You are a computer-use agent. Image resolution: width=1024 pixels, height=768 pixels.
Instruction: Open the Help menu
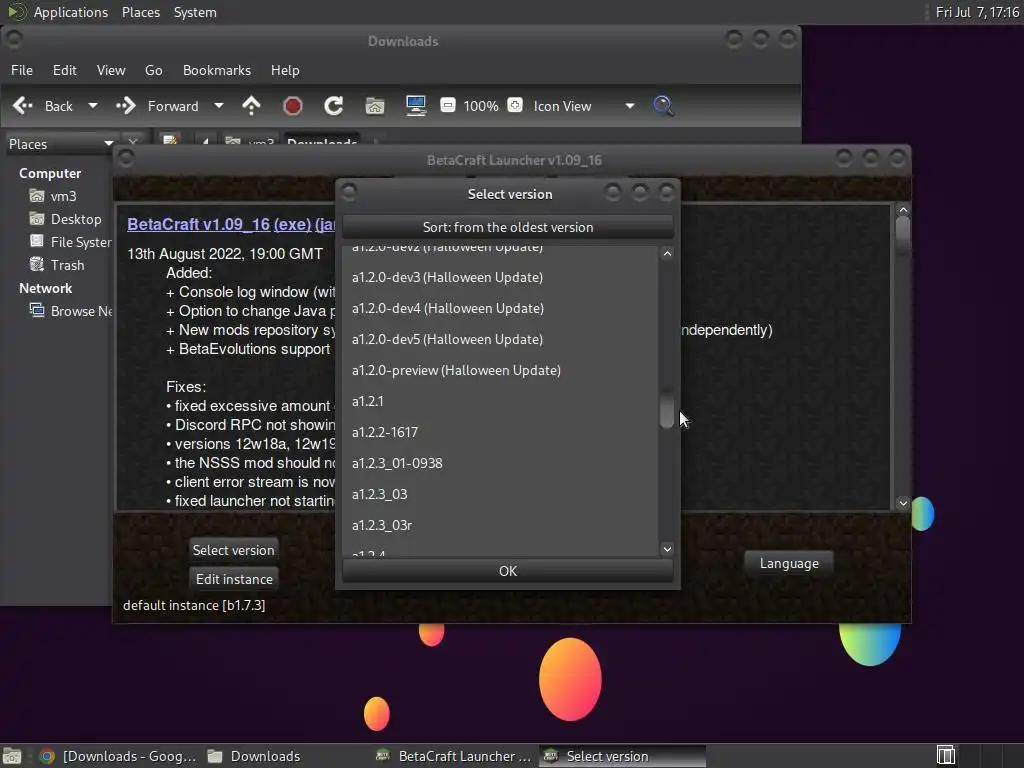click(x=285, y=70)
